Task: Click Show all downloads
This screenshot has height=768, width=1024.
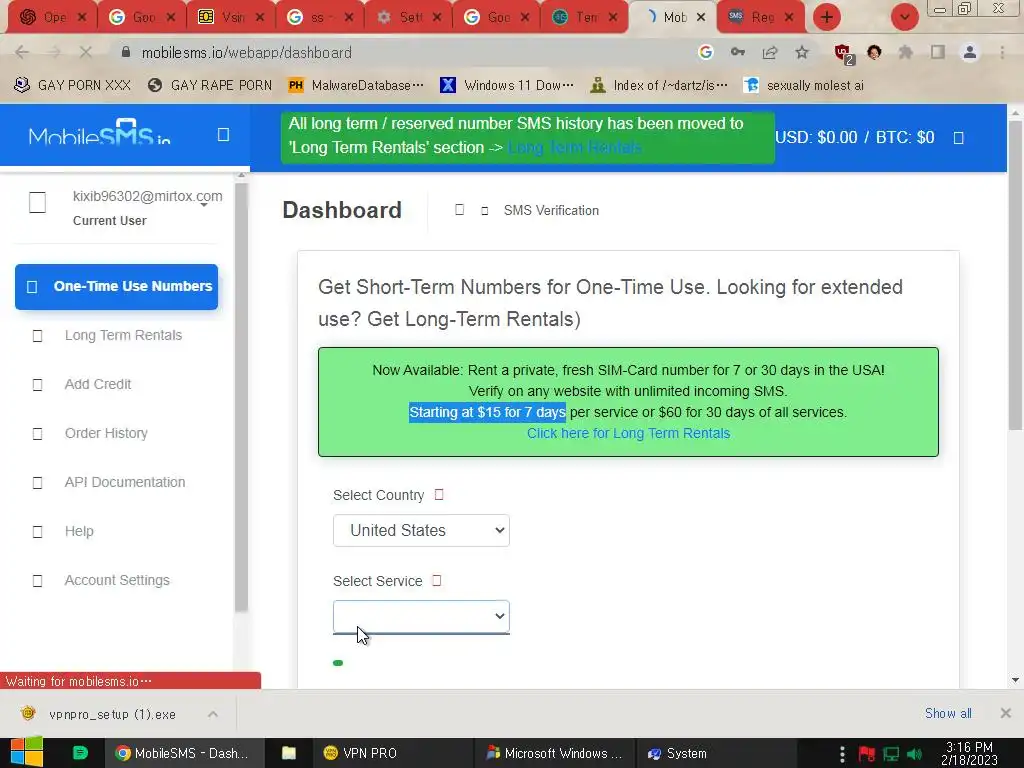Action: point(948,713)
